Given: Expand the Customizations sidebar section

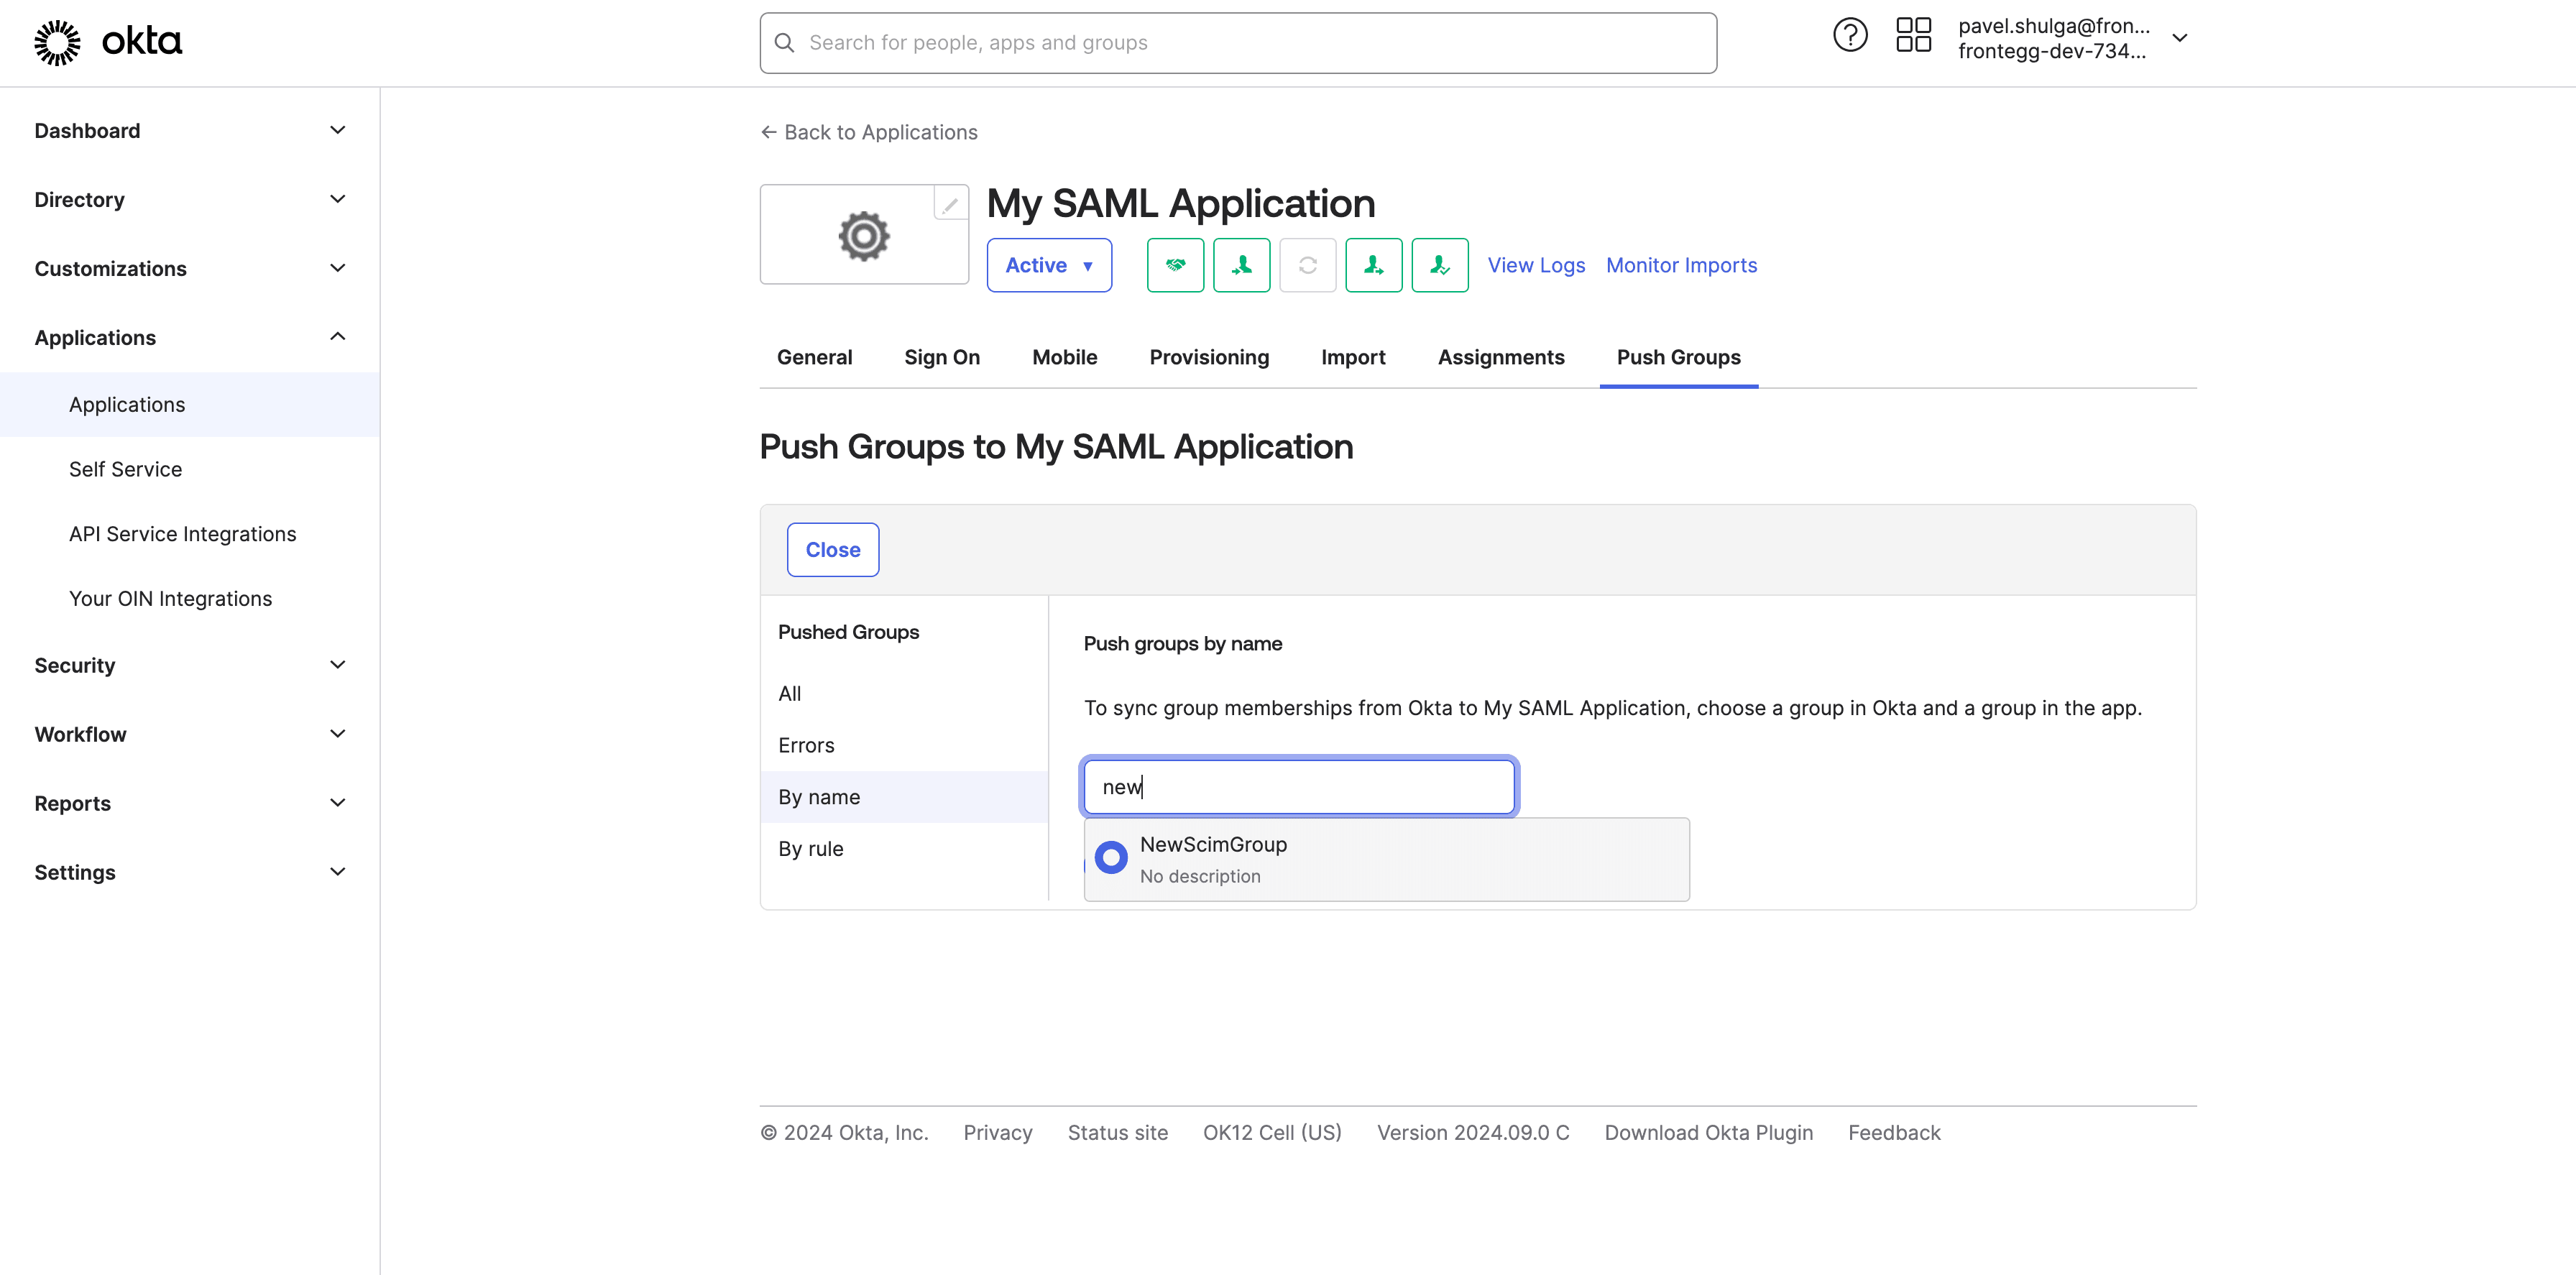Looking at the screenshot, I should 189,269.
